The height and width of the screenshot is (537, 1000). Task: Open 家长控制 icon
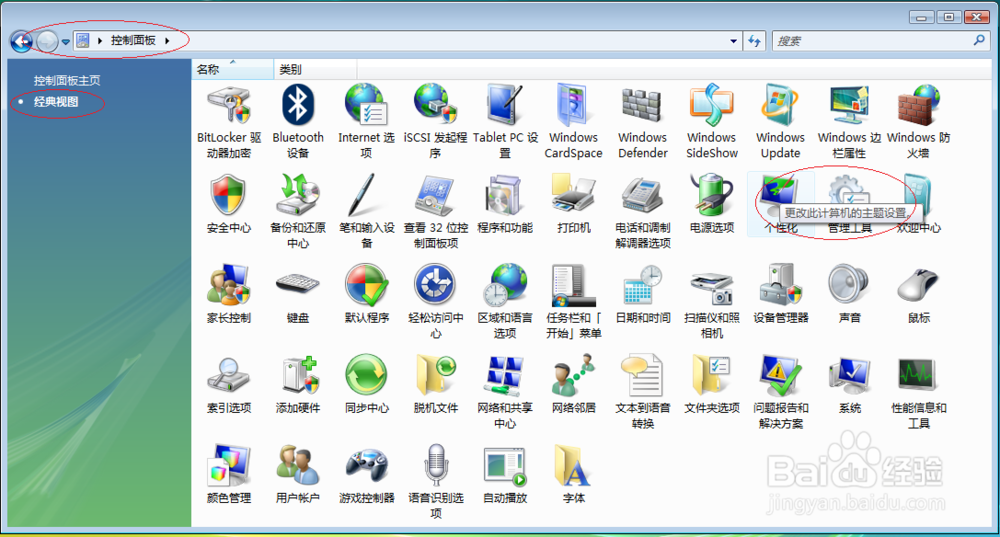click(229, 285)
